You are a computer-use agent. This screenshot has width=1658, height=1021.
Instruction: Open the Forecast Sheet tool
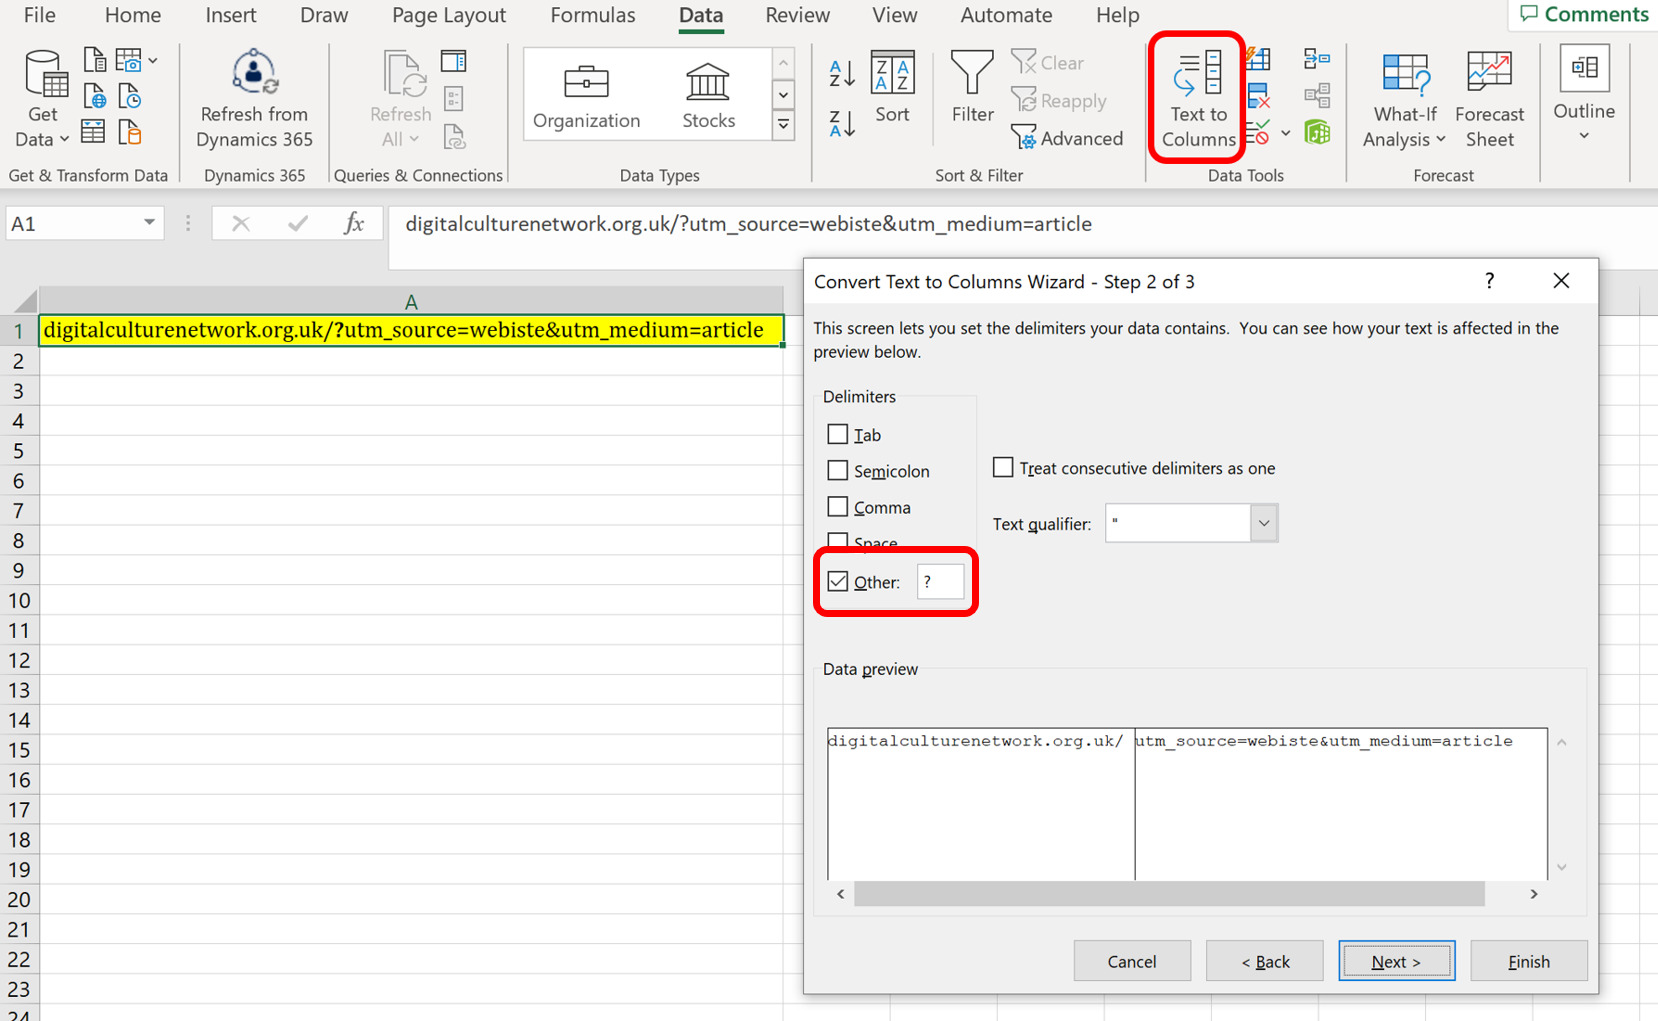pos(1489,97)
